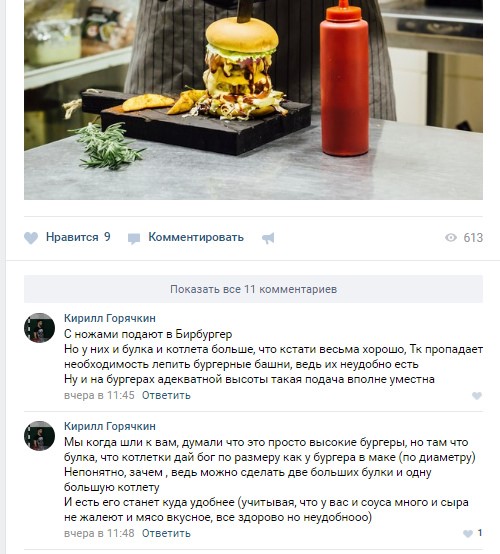
Task: Open the вчера в 11:48 timestamp
Action: (99, 533)
